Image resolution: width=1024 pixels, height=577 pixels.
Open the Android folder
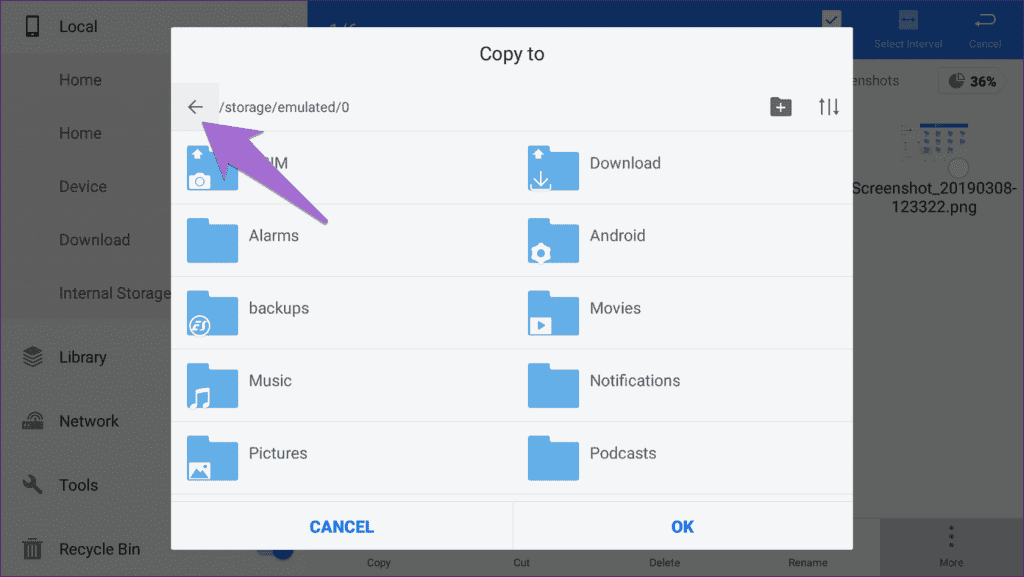pos(682,240)
